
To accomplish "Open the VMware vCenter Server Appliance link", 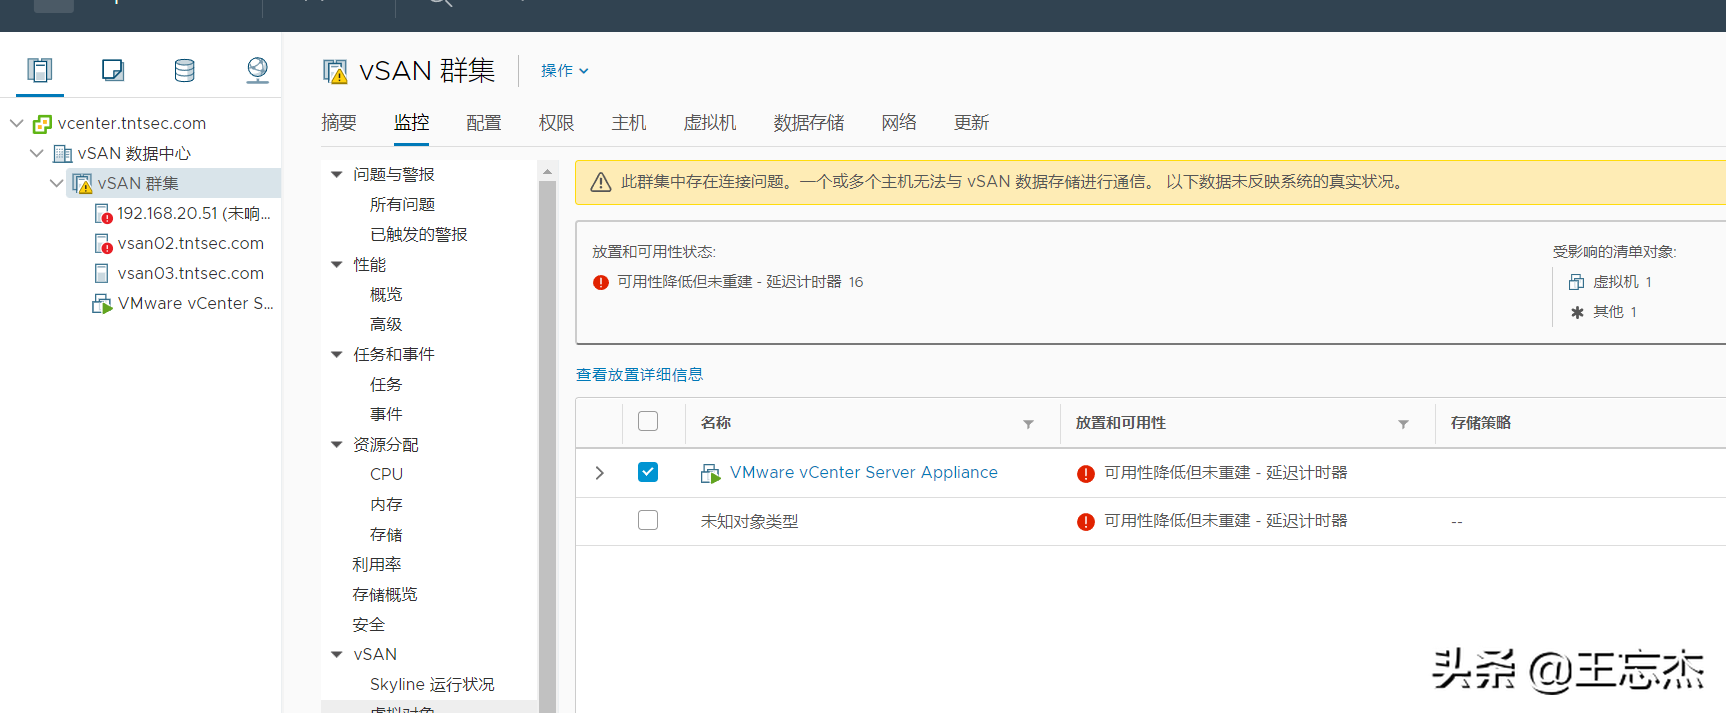I will [864, 473].
